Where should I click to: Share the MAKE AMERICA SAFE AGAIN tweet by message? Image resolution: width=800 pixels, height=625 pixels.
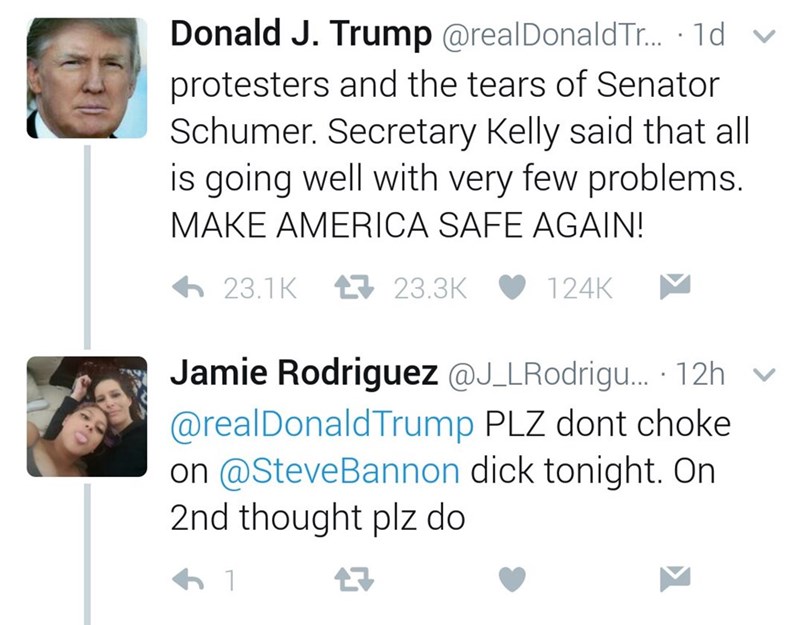point(668,289)
